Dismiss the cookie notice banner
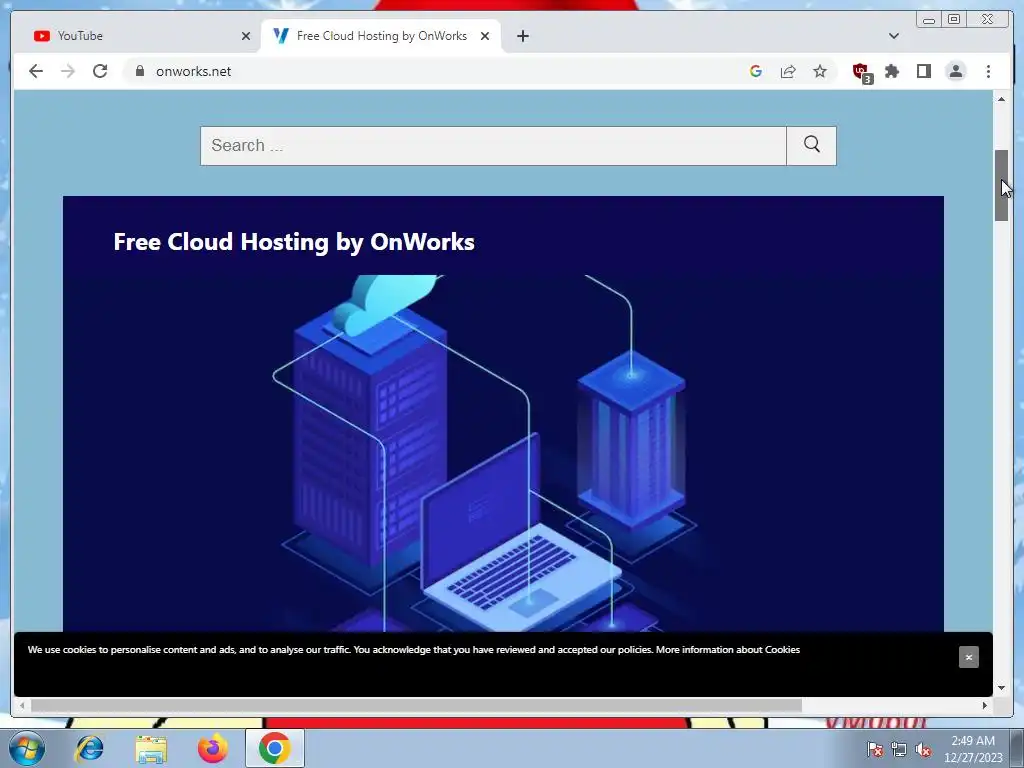The image size is (1024, 768). pos(968,657)
